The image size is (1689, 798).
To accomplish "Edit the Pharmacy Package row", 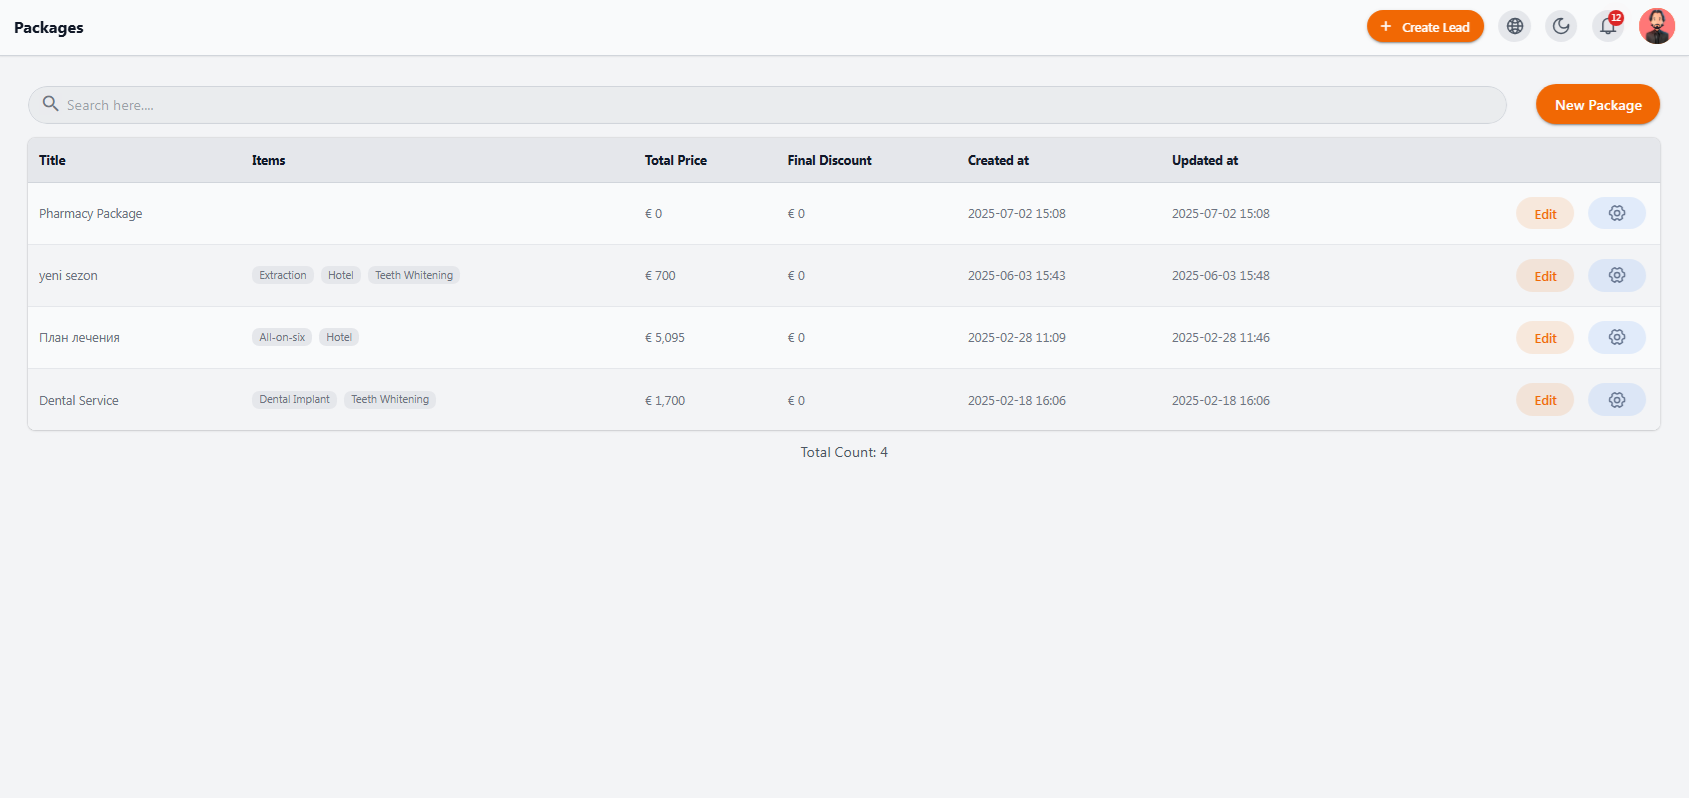I will click(x=1545, y=214).
